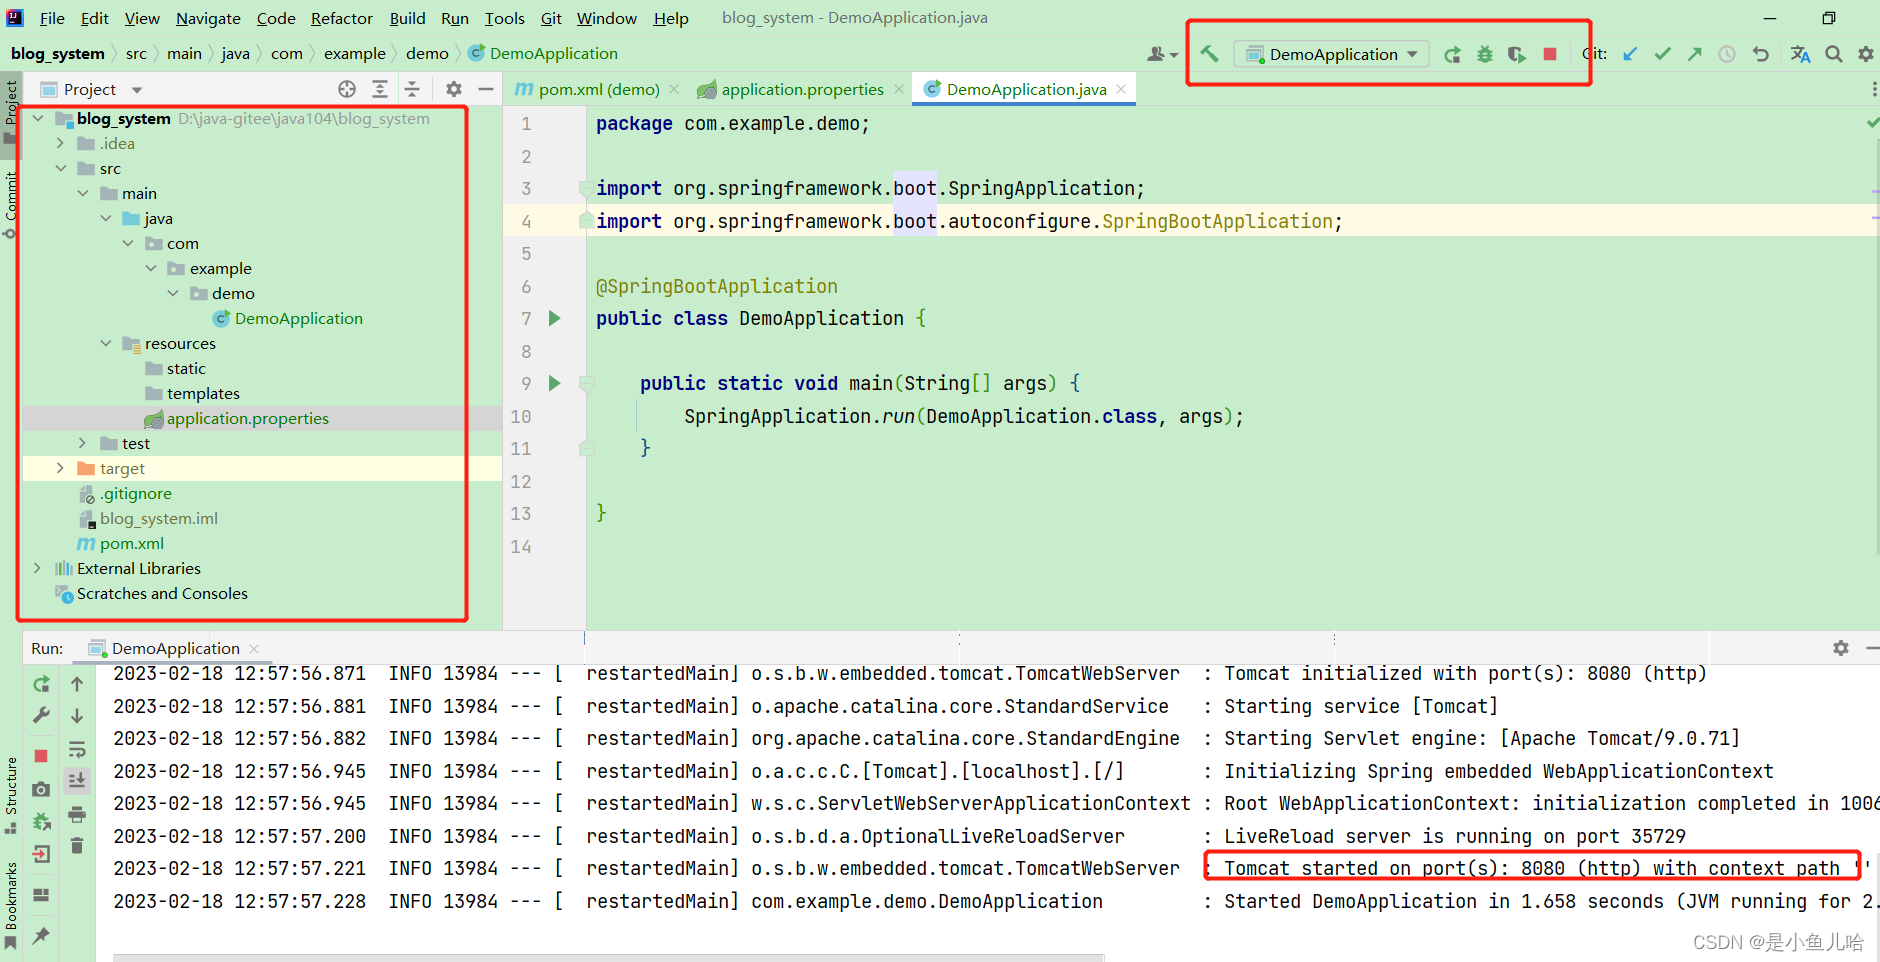The width and height of the screenshot is (1880, 962).
Task: Pin the Run tab with pin icon
Action: (41, 935)
